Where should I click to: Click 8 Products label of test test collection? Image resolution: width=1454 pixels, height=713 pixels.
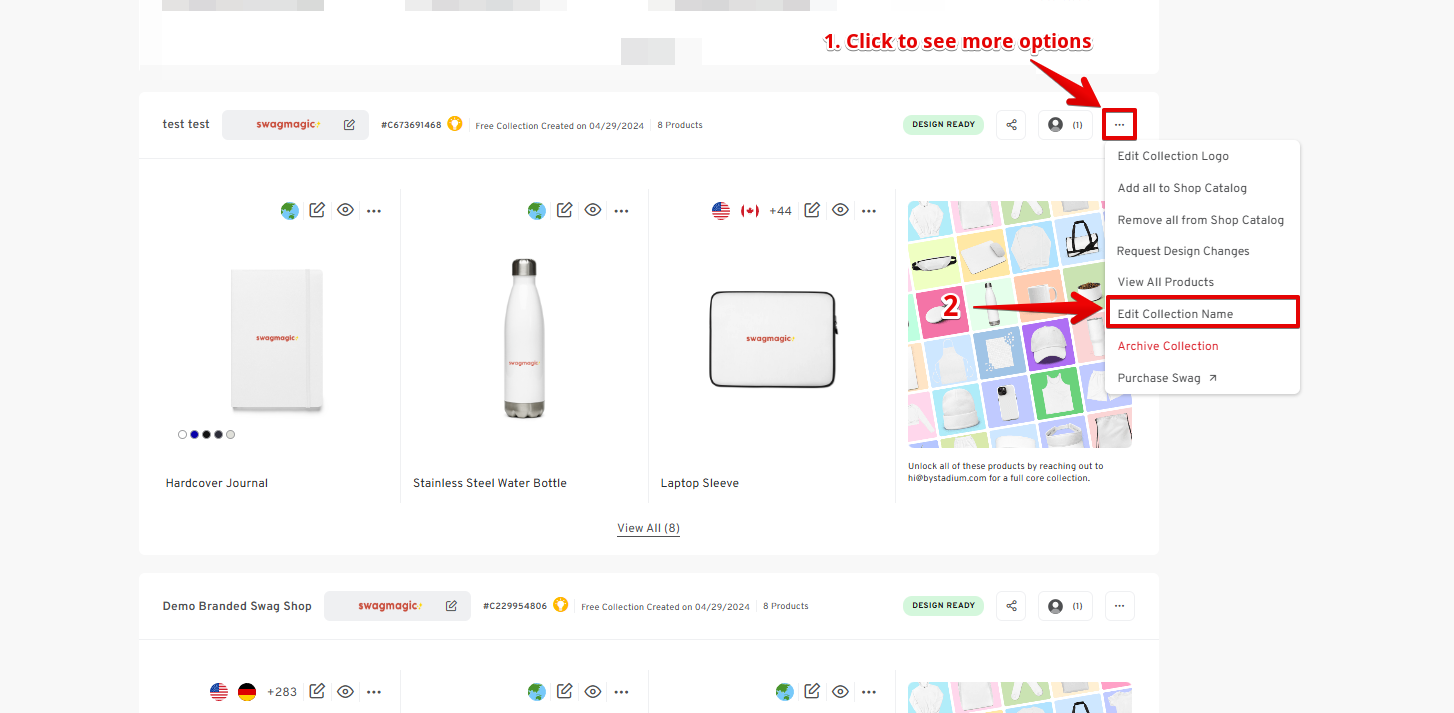tap(680, 125)
